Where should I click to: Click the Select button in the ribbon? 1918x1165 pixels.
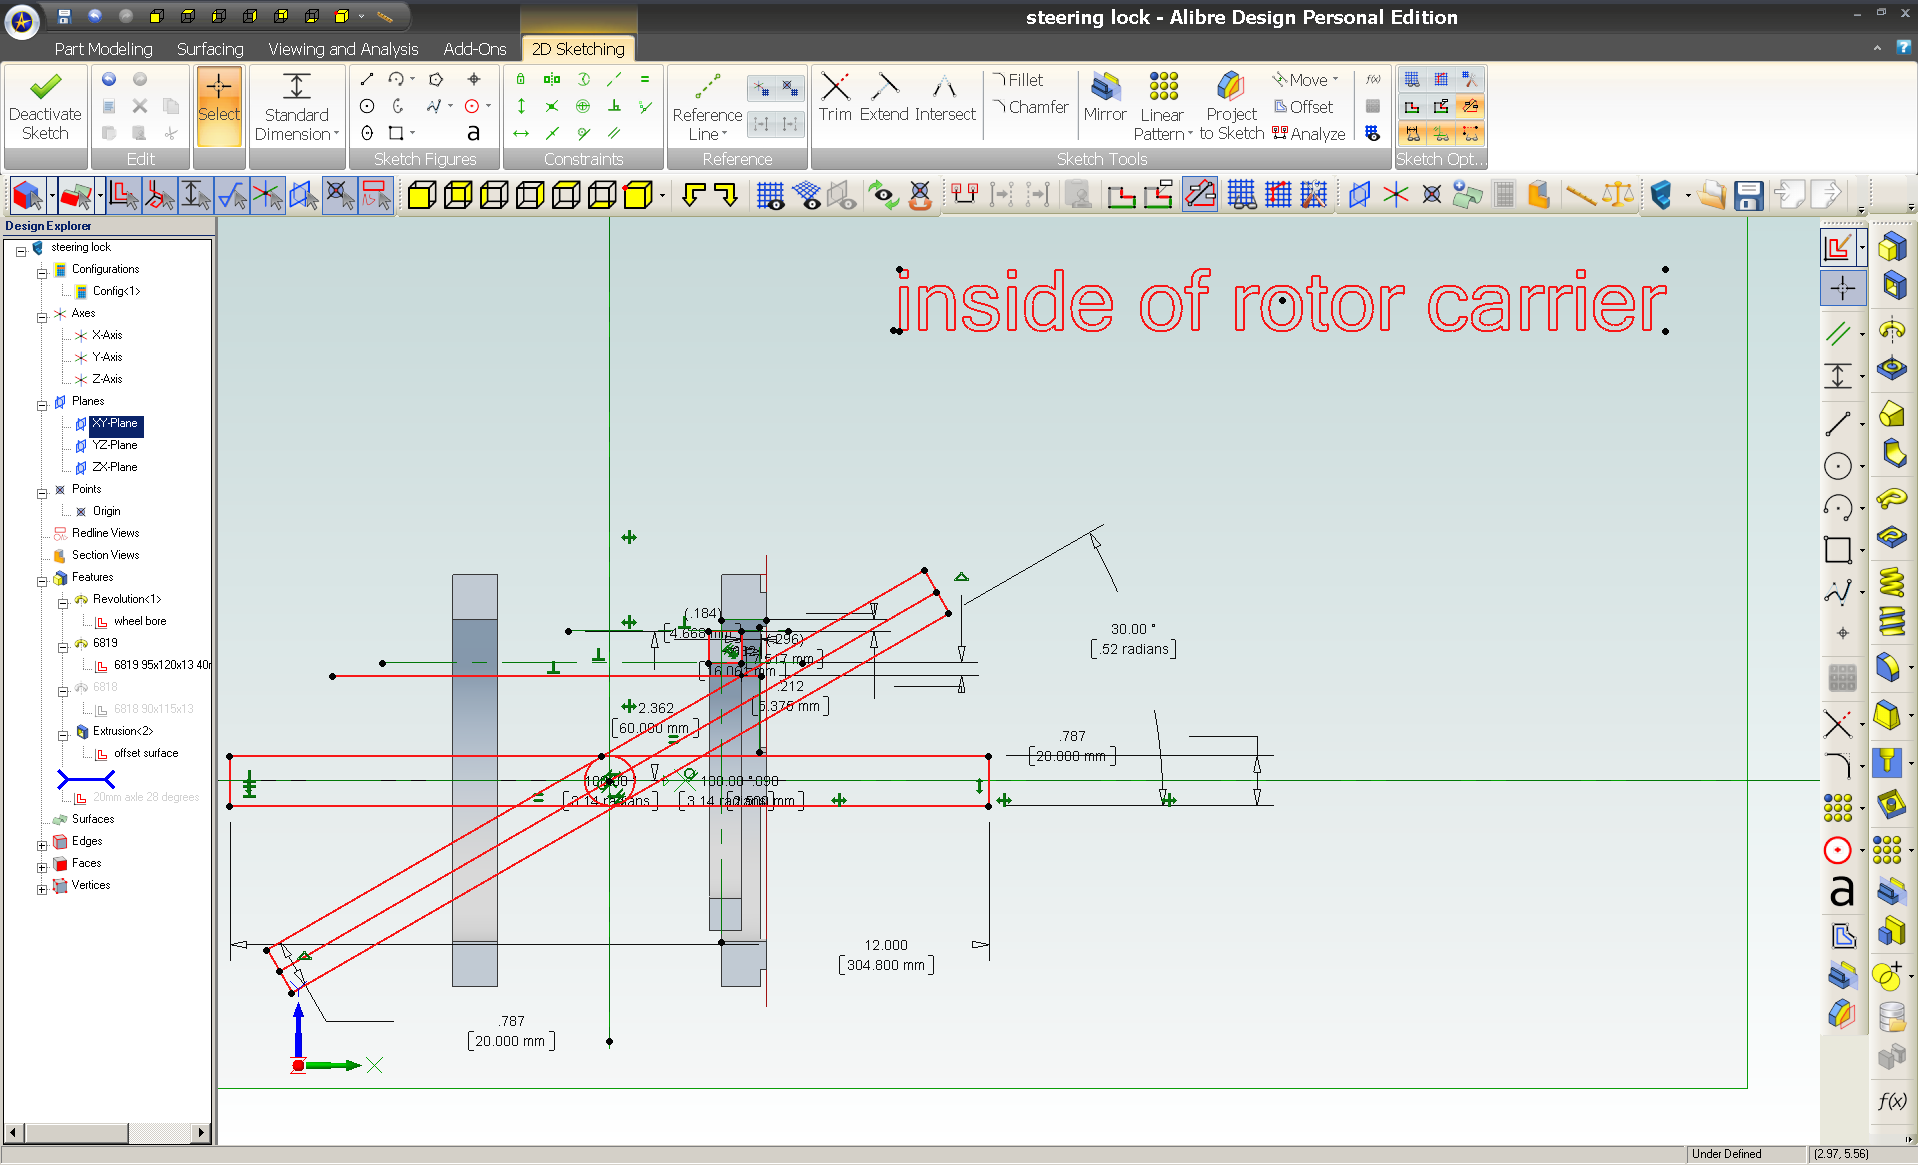point(219,106)
